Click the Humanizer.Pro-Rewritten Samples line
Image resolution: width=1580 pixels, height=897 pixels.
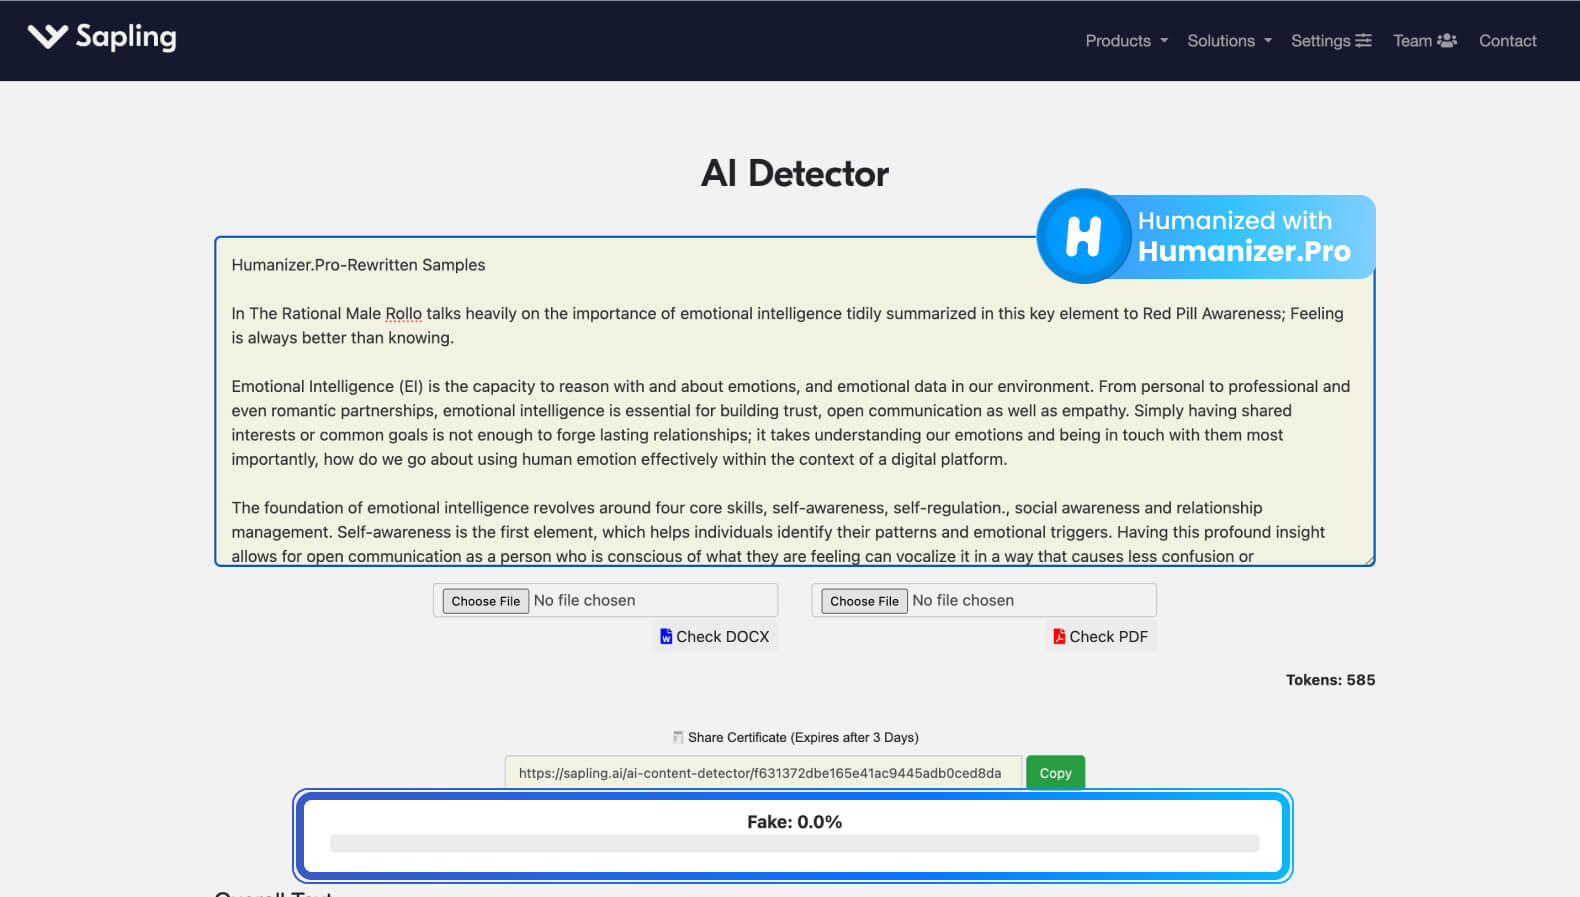pos(358,265)
